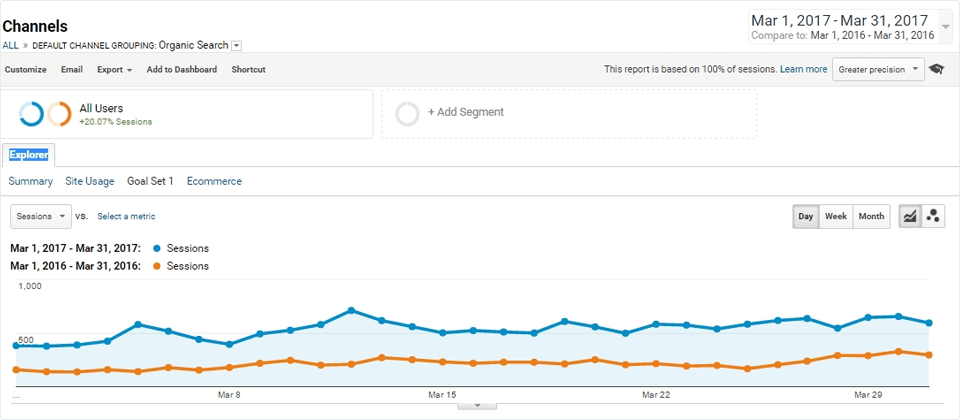The height and width of the screenshot is (420, 960).
Task: Click the Learn more link
Action: [x=803, y=69]
